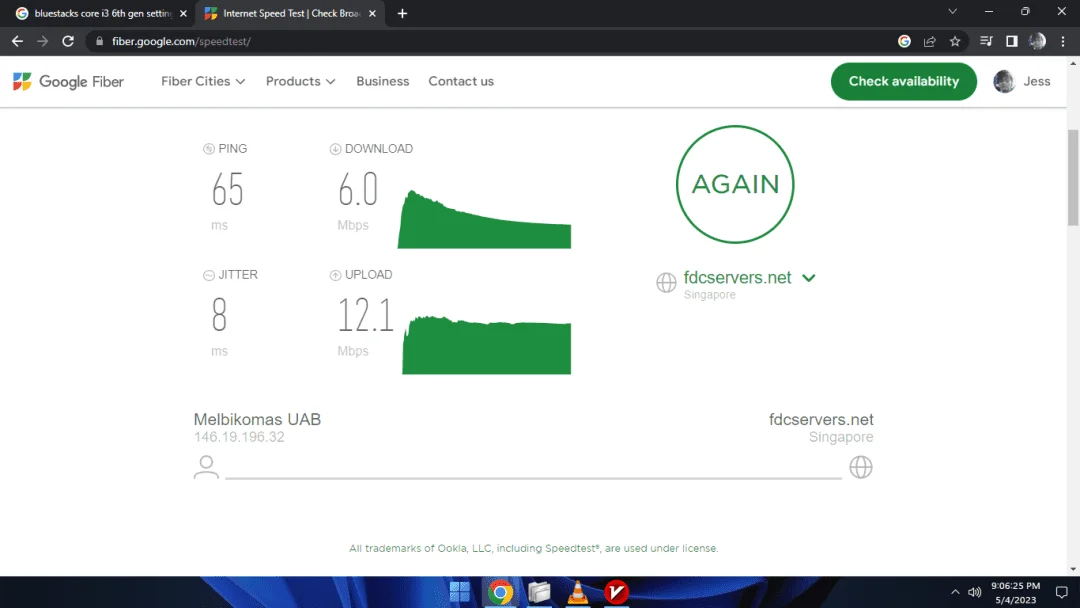Click the Check availability button
Viewport: 1080px width, 608px height.
[903, 81]
